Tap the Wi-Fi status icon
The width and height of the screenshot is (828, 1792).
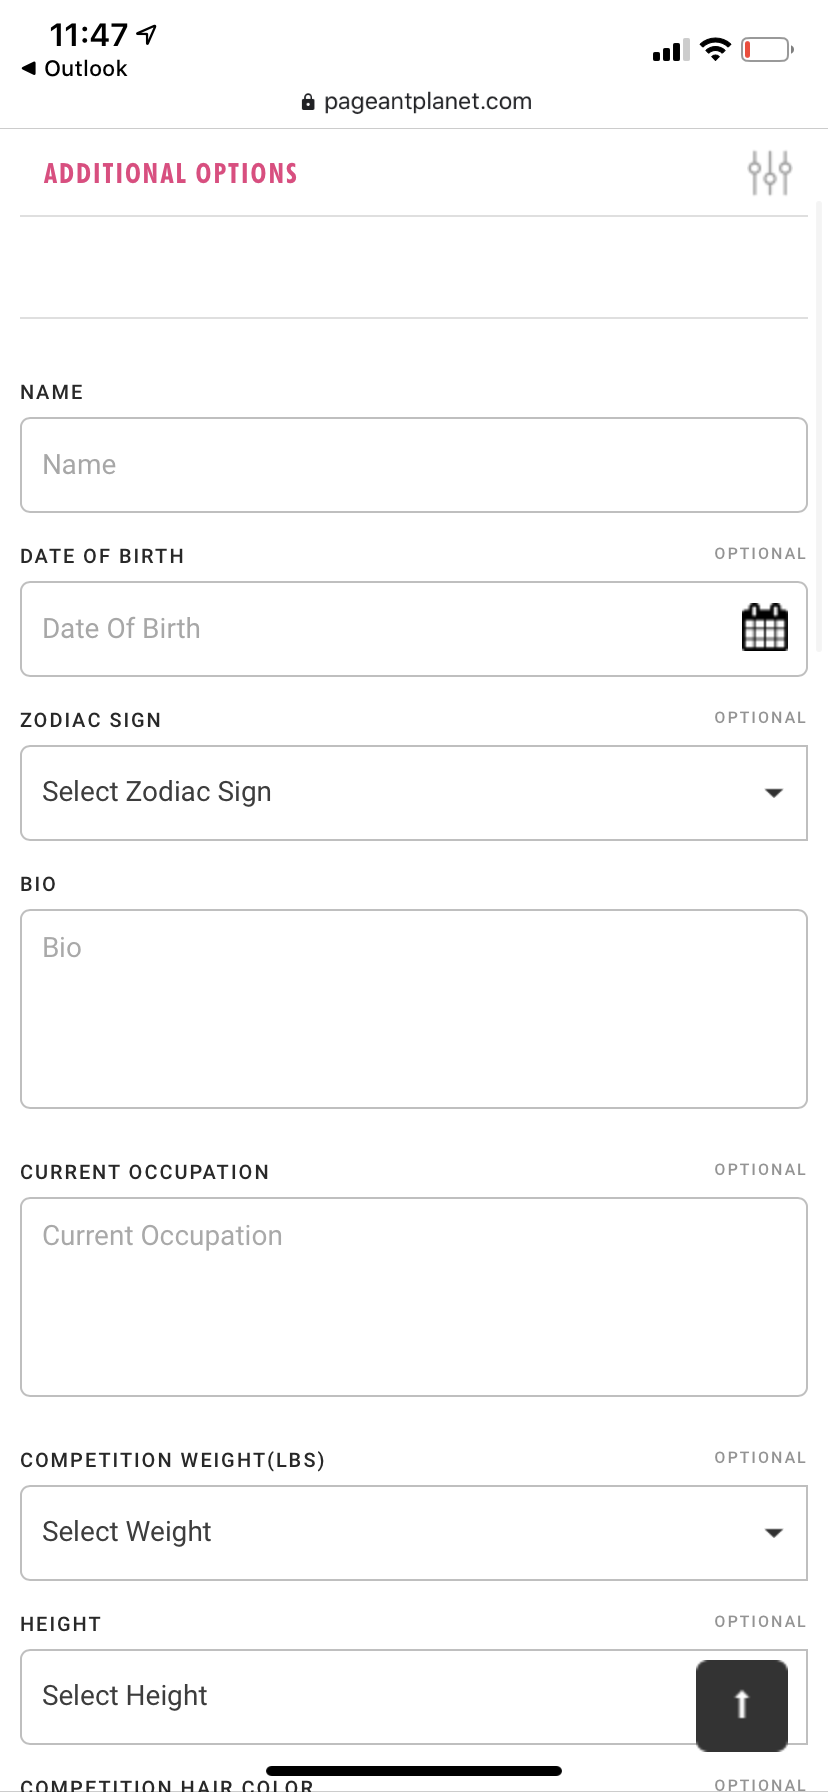(715, 50)
